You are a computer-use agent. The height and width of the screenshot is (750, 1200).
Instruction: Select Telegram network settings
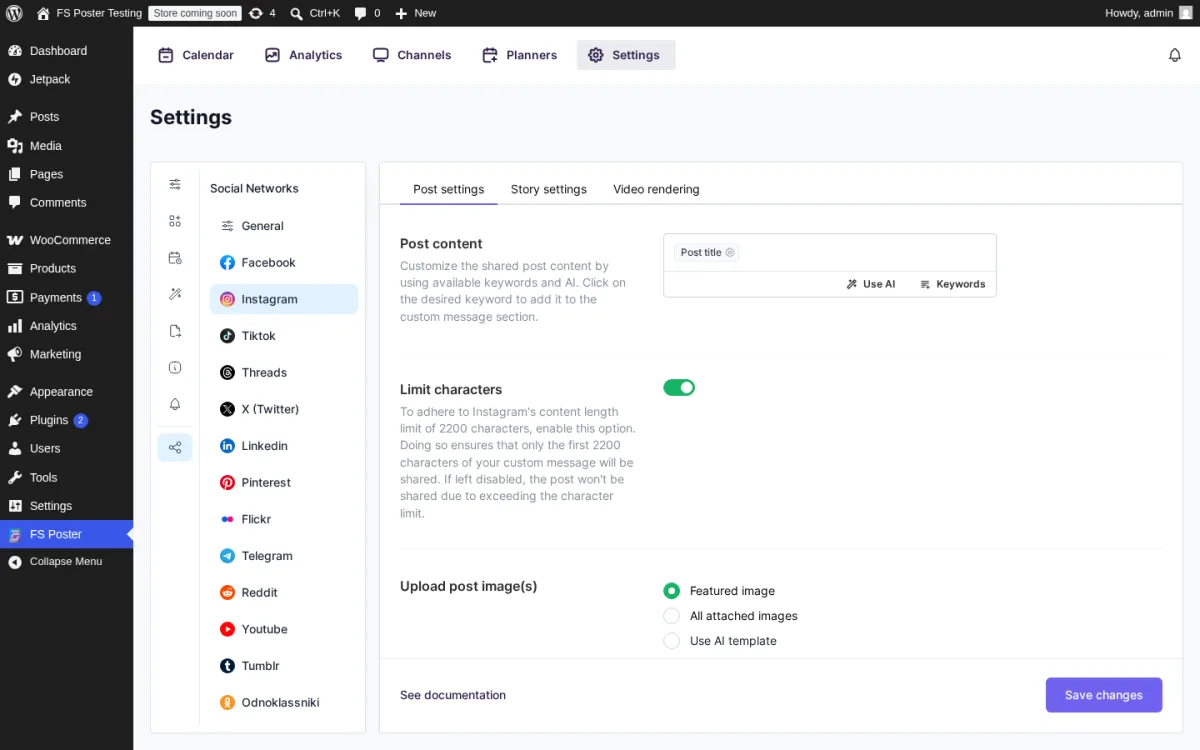point(284,556)
